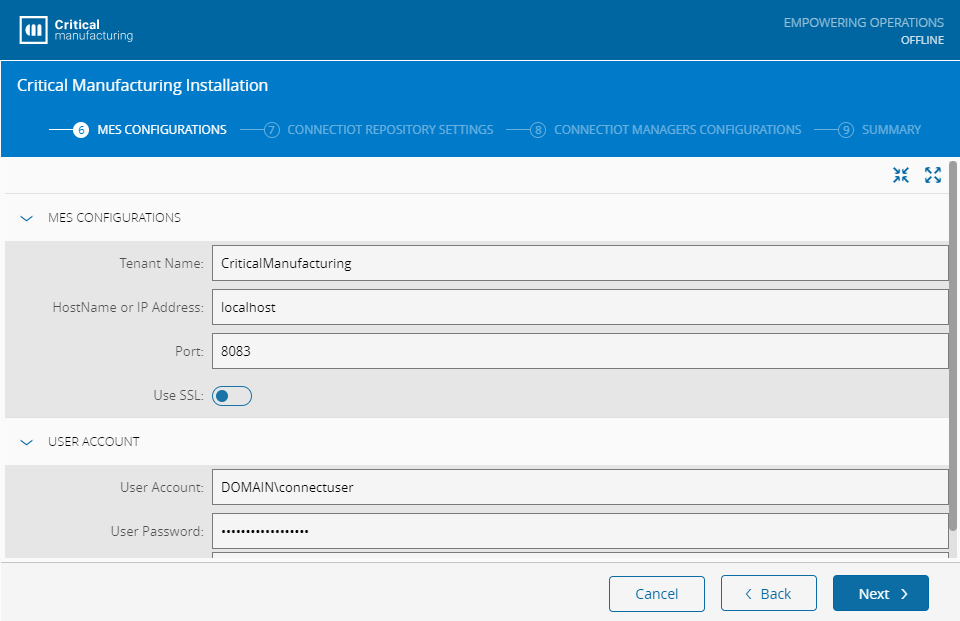Go Back to the previous step
Image resolution: width=960 pixels, height=621 pixels.
point(768,593)
